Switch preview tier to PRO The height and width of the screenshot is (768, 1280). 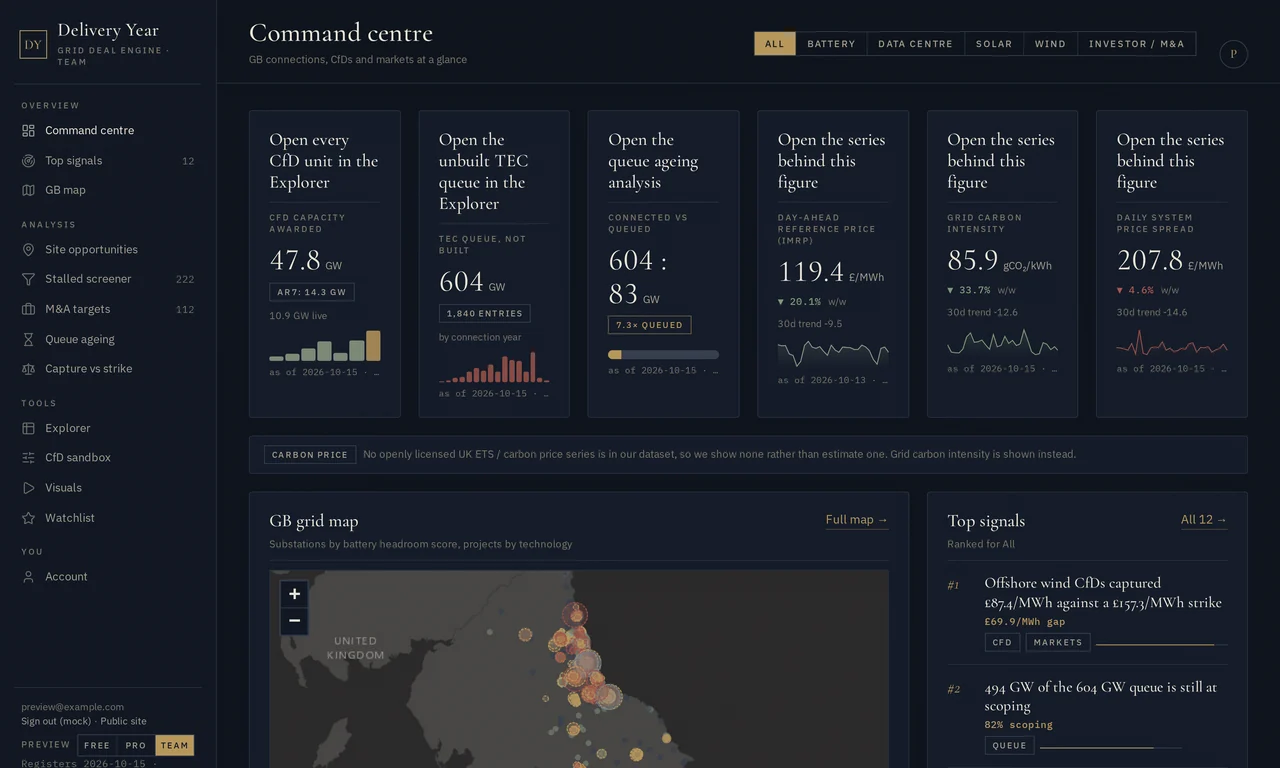136,745
